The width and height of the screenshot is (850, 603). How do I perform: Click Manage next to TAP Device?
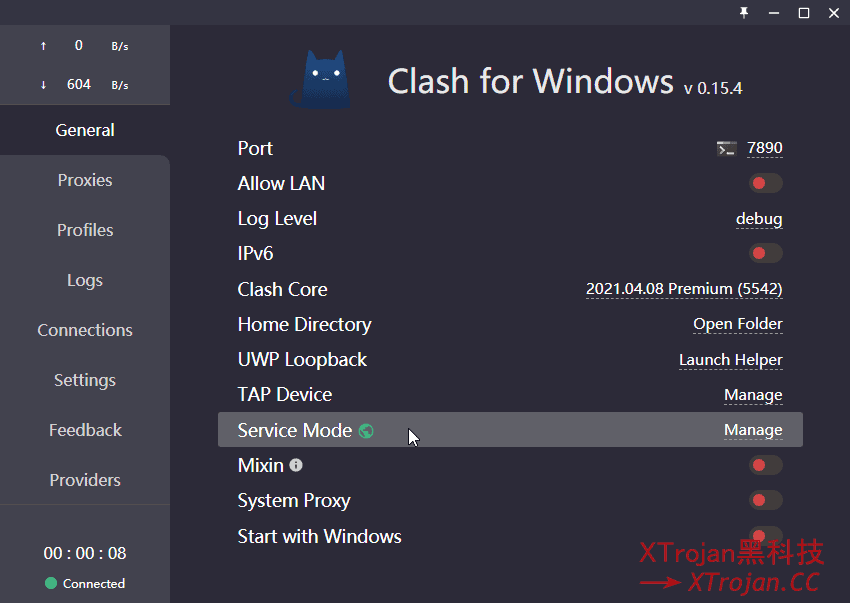click(x=753, y=395)
